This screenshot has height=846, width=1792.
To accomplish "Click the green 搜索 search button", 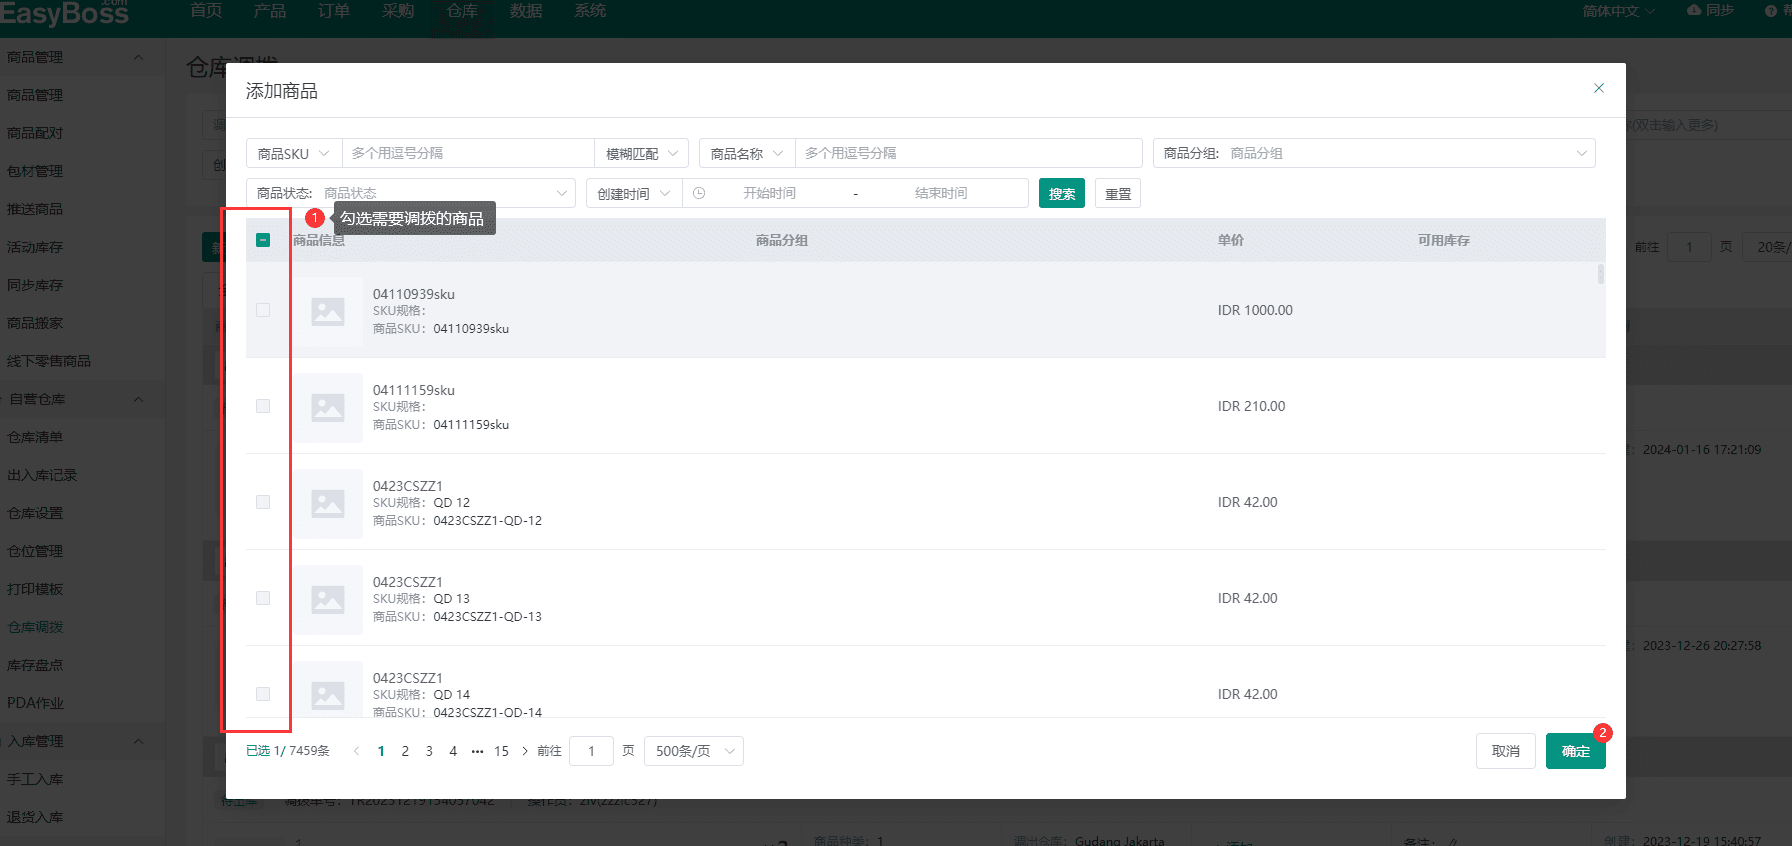I will tap(1061, 193).
